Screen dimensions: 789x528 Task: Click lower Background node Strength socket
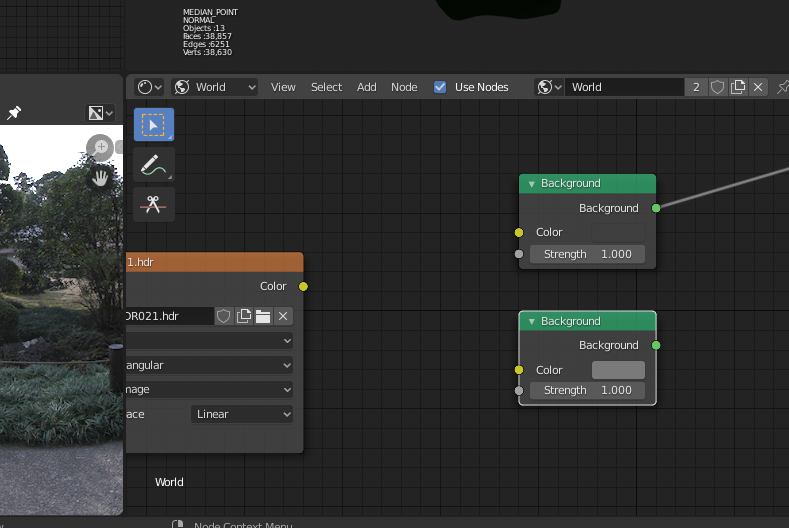coord(519,390)
